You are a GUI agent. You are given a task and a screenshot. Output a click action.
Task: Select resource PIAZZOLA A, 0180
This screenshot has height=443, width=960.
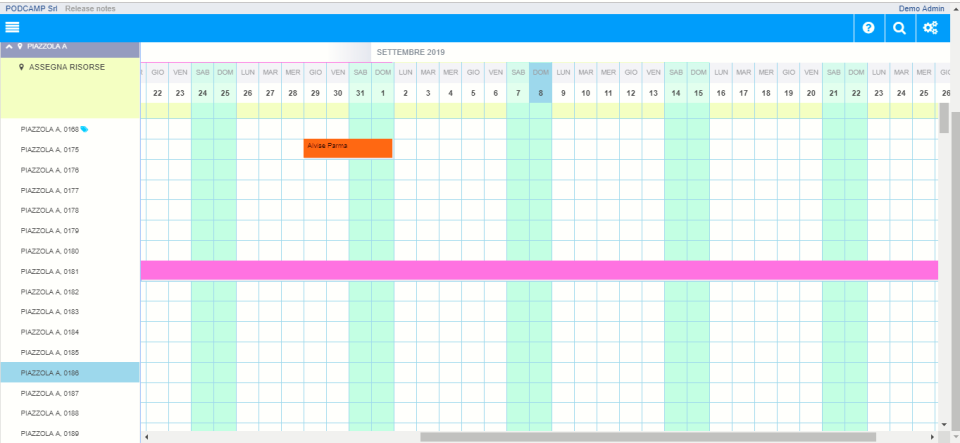click(50, 251)
